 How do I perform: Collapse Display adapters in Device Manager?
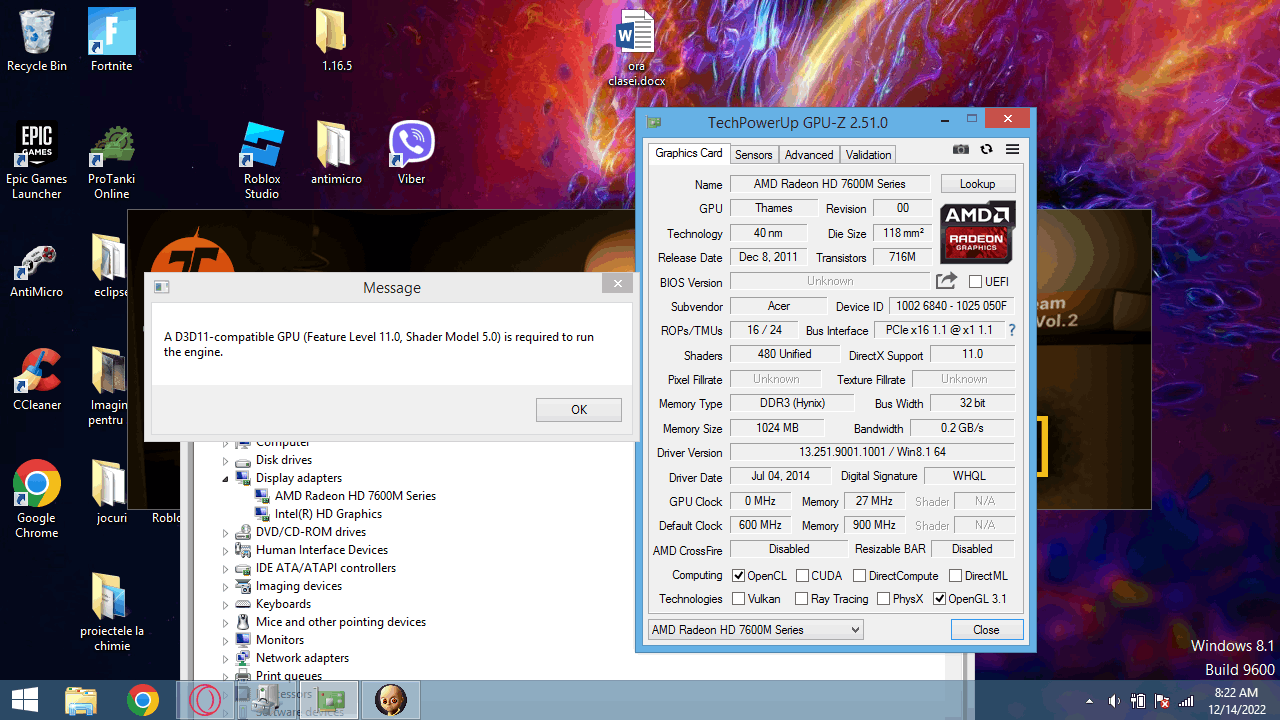(226, 479)
